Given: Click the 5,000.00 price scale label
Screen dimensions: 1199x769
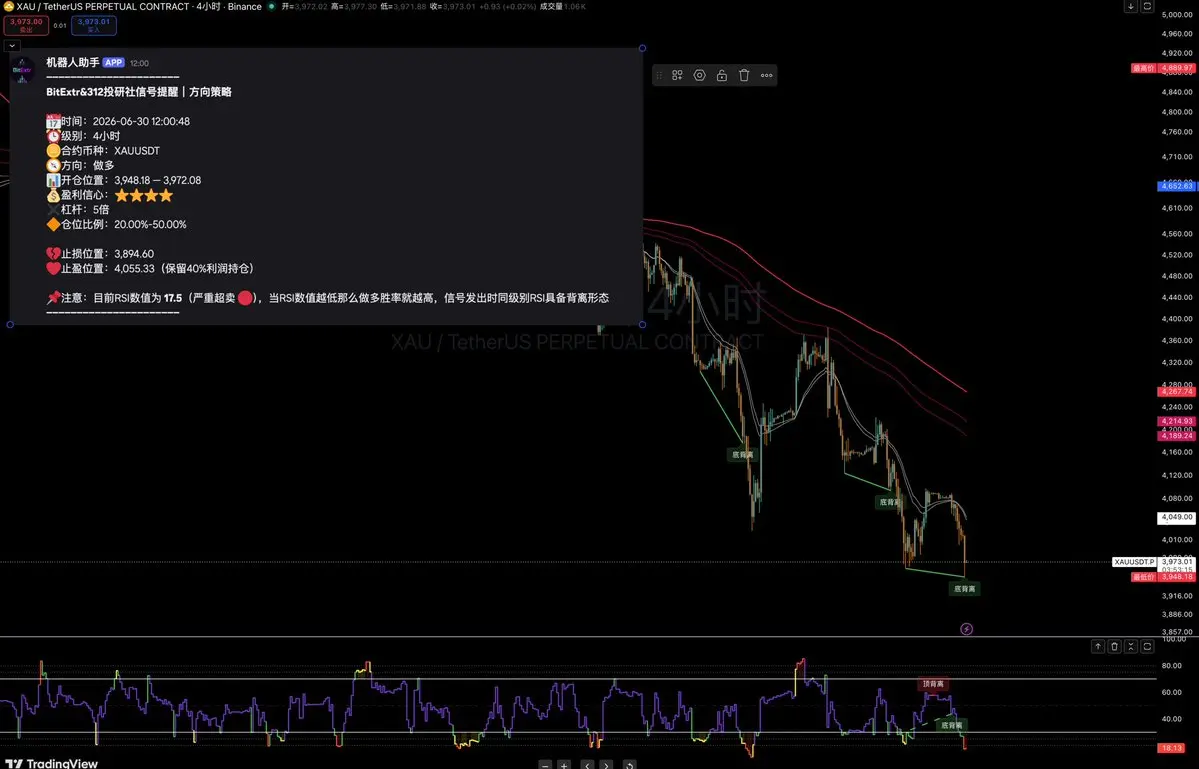Looking at the screenshot, I should tap(1177, 15).
